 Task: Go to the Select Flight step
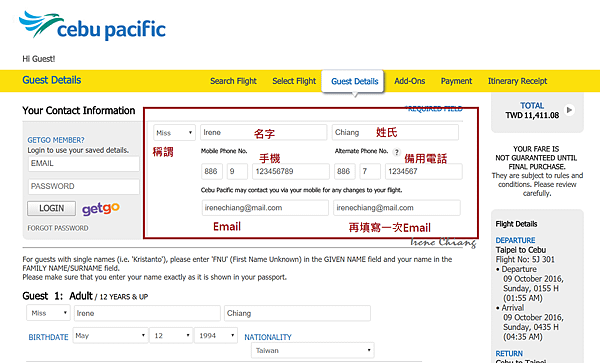(294, 81)
